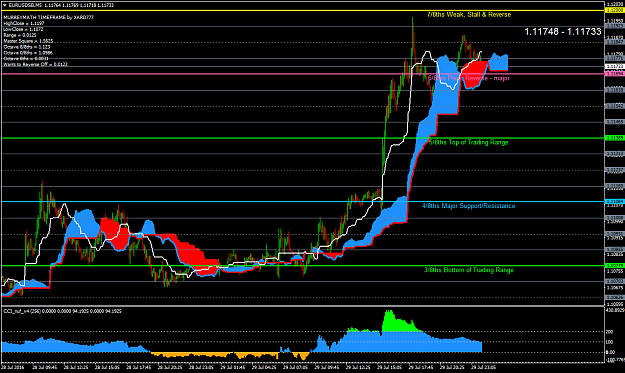
Task: Select the yellow 1.12000 price tag on axis
Action: tap(615, 10)
